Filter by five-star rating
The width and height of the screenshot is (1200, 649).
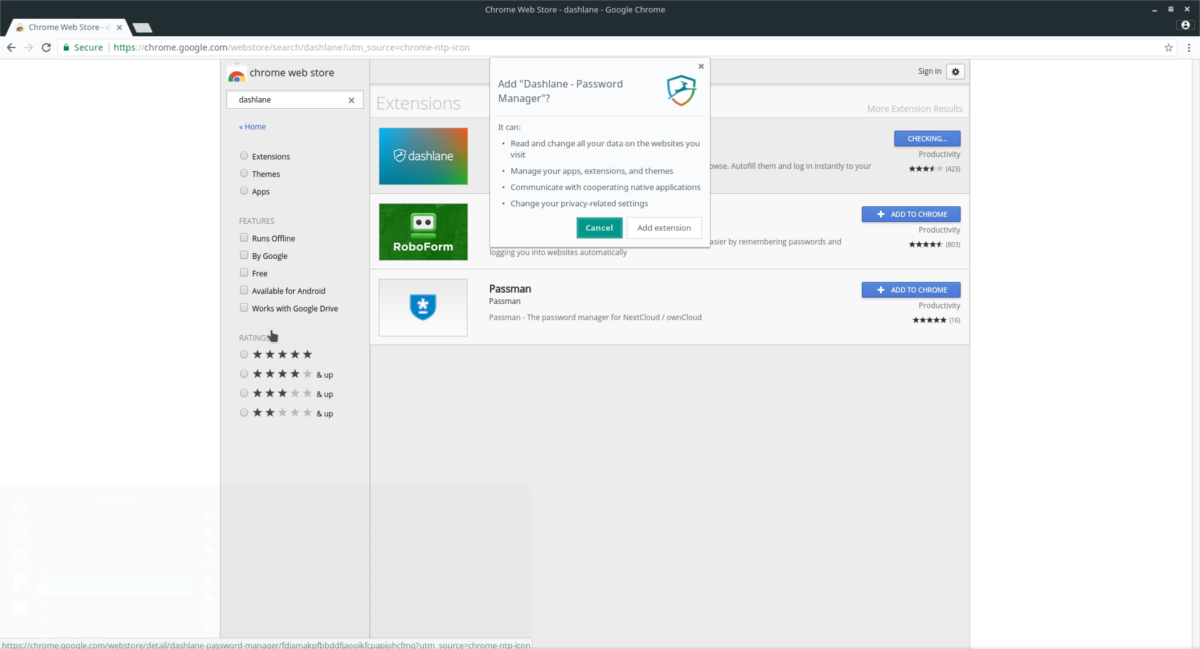pyautogui.click(x=244, y=354)
